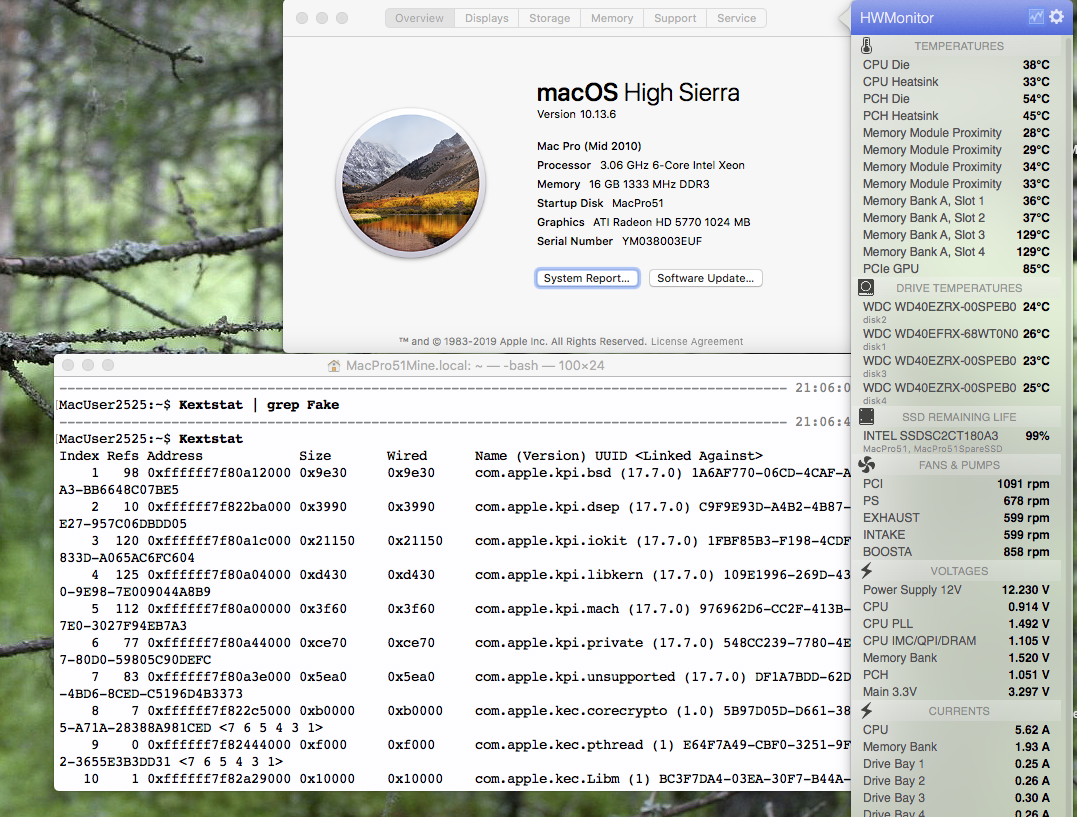The height and width of the screenshot is (817, 1077).
Task: Select the PCH Heatsink row
Action: coord(956,115)
